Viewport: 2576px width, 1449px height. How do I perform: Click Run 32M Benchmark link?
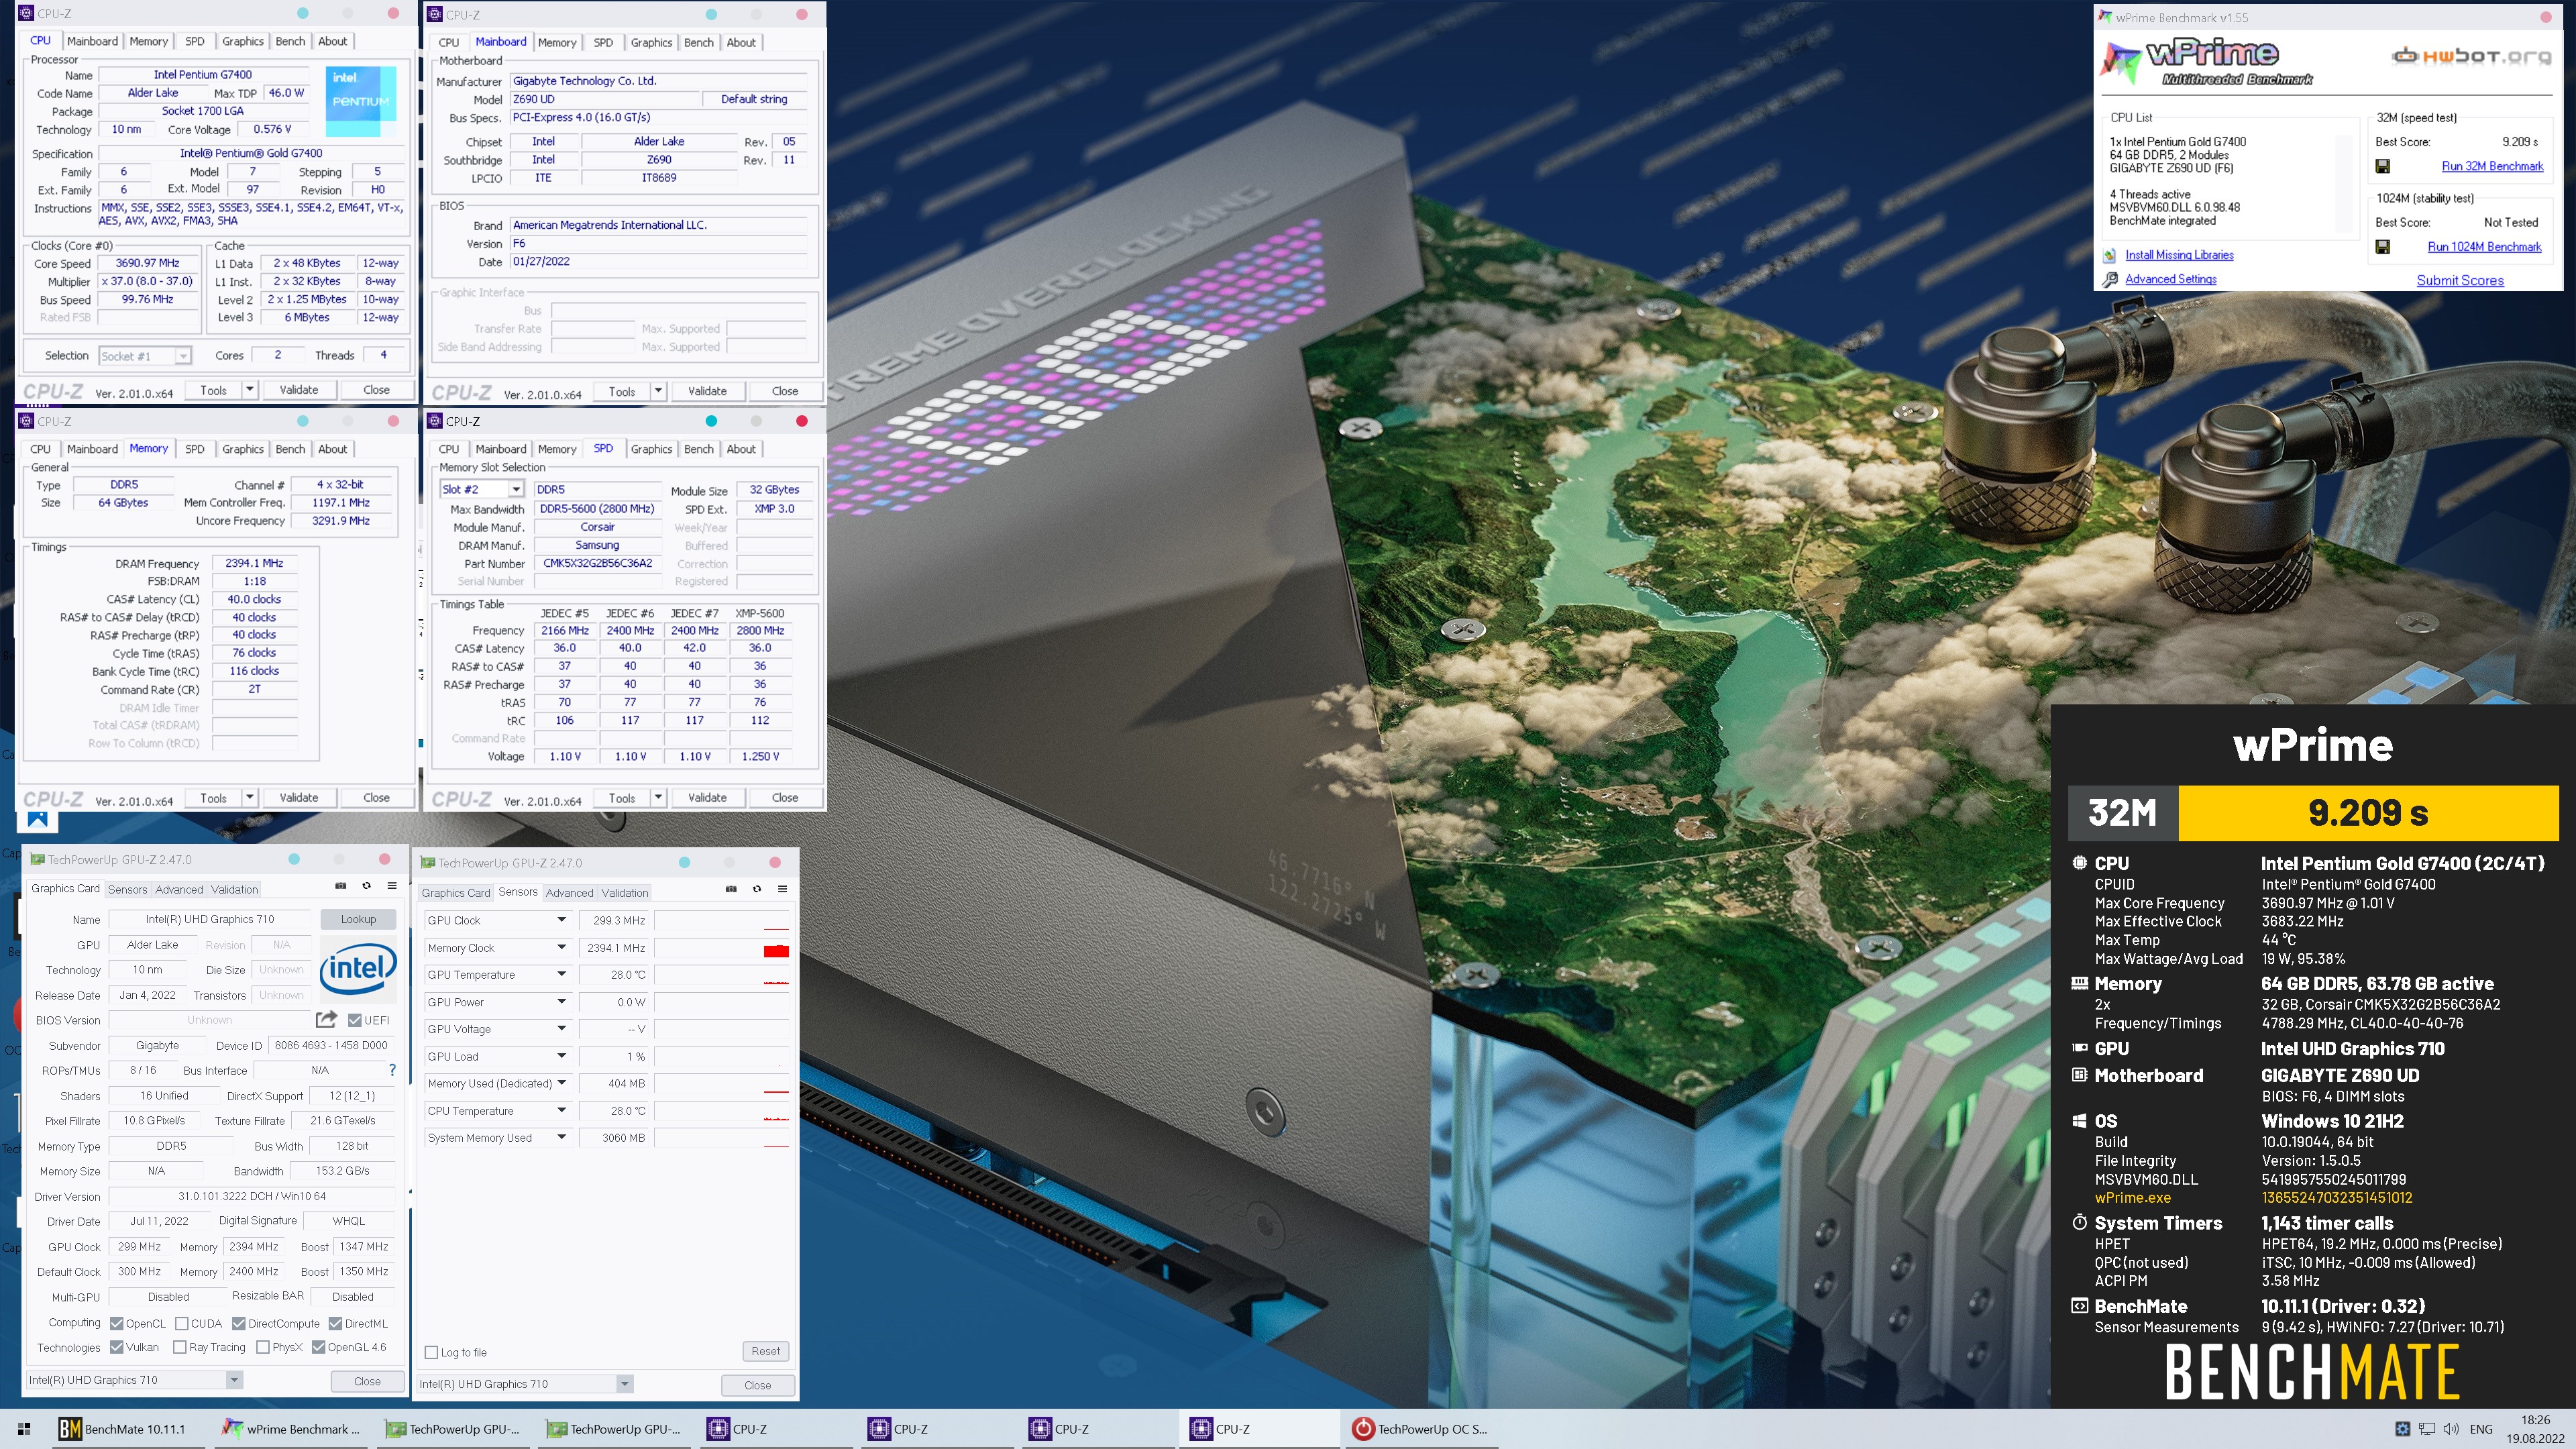click(x=2492, y=166)
